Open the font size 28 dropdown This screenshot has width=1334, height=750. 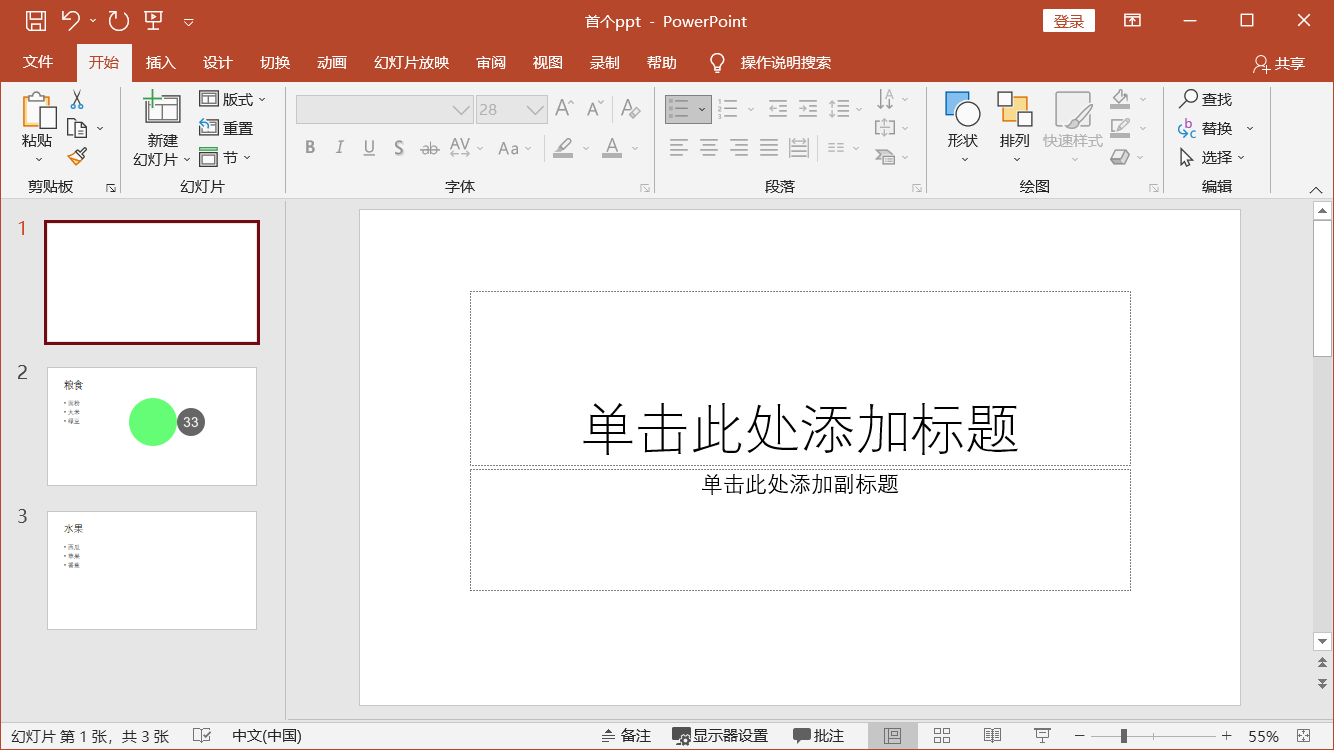[x=536, y=110]
